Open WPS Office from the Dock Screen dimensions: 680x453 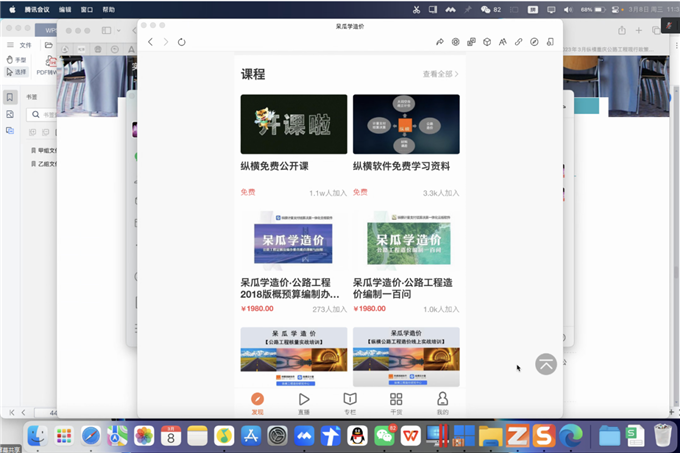point(411,436)
